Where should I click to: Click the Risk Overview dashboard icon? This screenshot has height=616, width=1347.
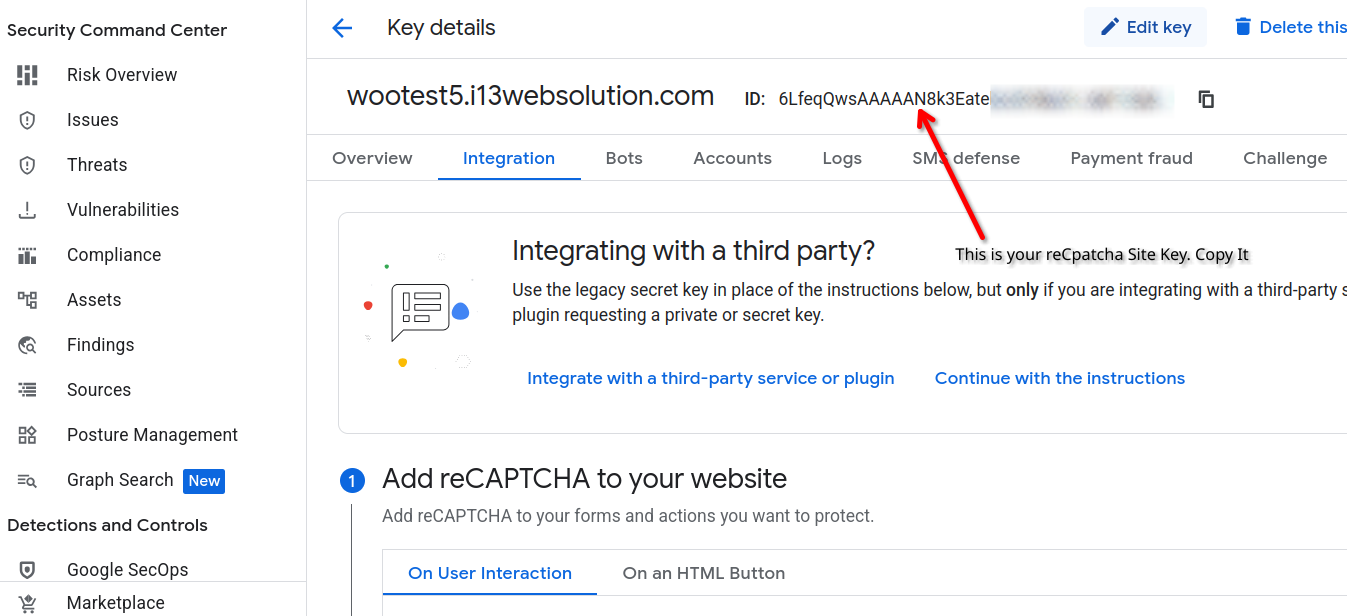pyautogui.click(x=28, y=75)
